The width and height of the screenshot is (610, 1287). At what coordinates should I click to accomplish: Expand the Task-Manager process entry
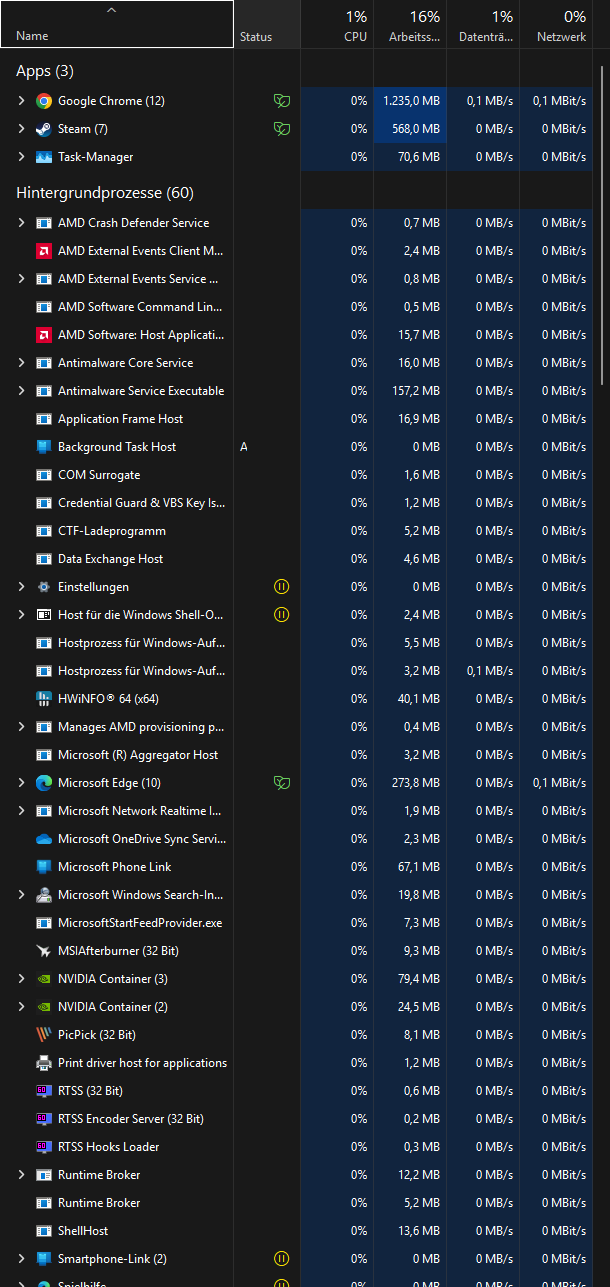tap(21, 157)
